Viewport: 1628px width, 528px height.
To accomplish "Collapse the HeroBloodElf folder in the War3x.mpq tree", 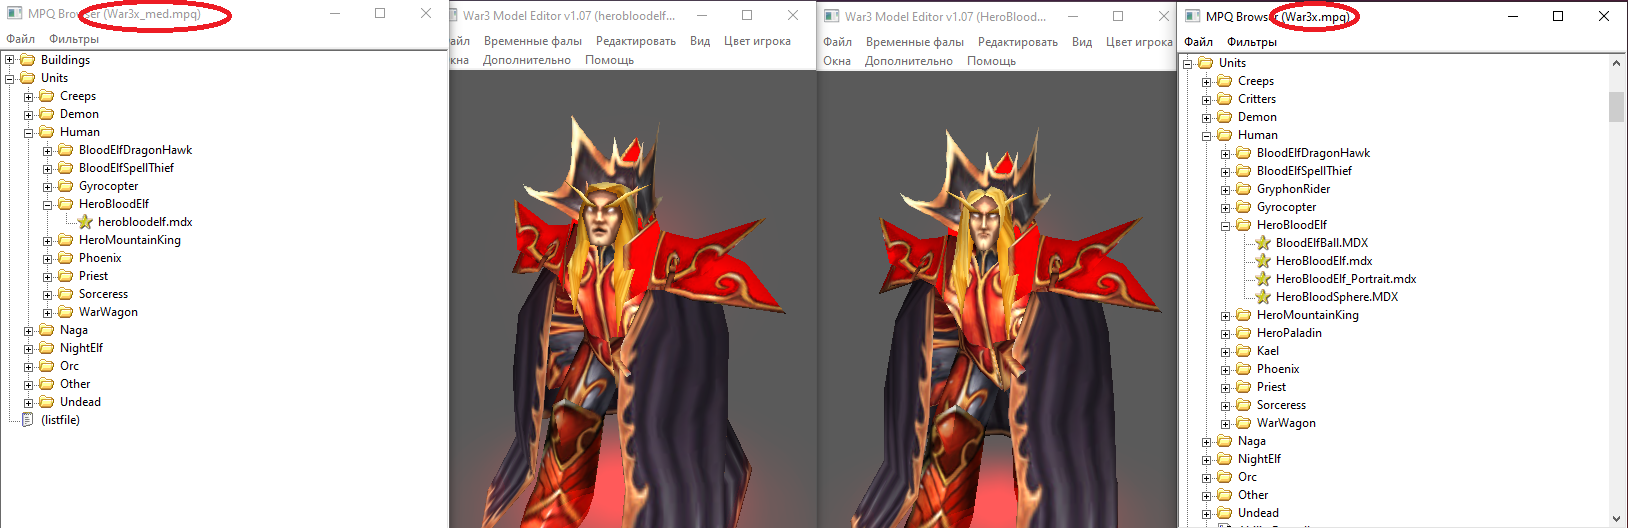I will (x=1226, y=226).
